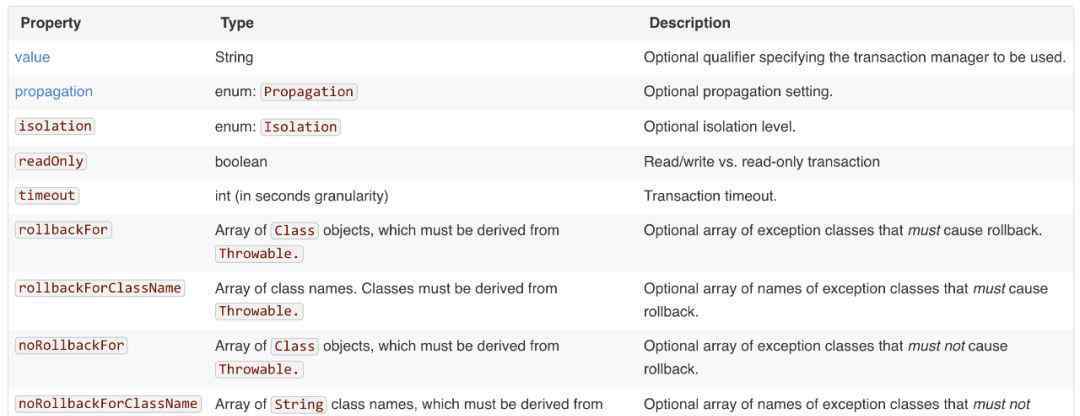Click the isolation property code label
Image resolution: width=1080 pixels, height=416 pixels.
55,126
